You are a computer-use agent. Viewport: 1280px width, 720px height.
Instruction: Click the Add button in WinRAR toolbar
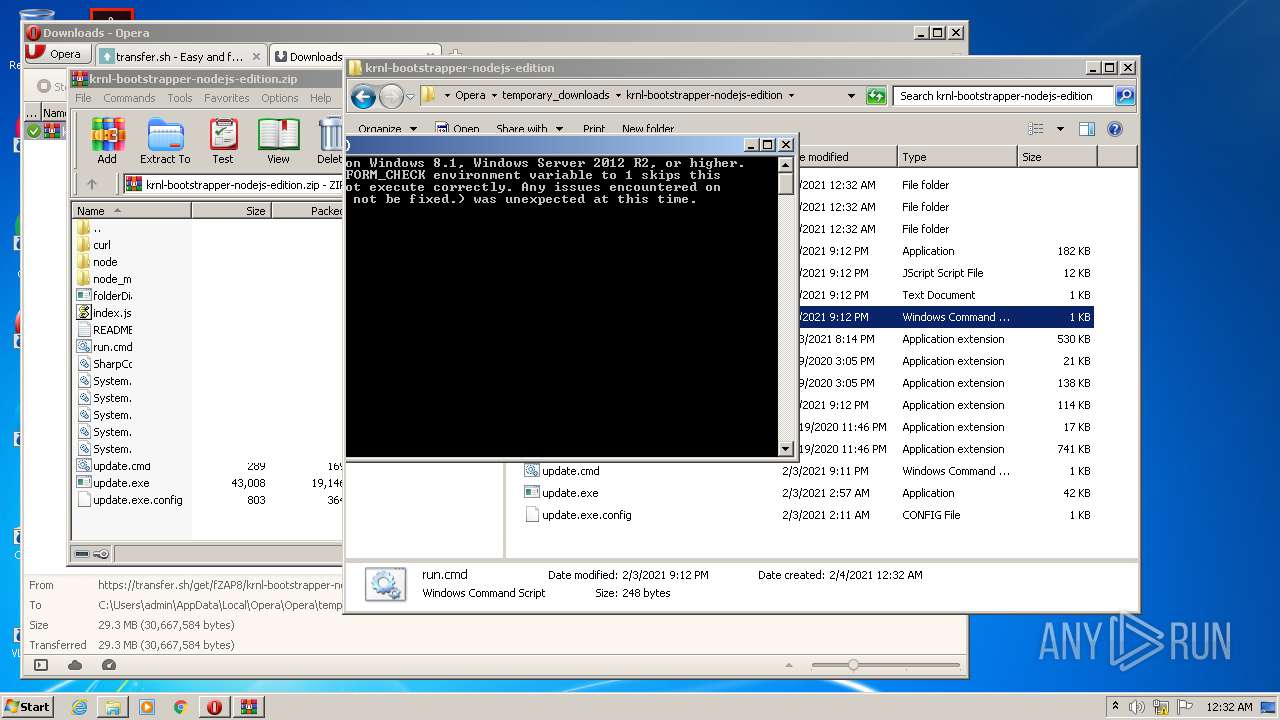[107, 141]
